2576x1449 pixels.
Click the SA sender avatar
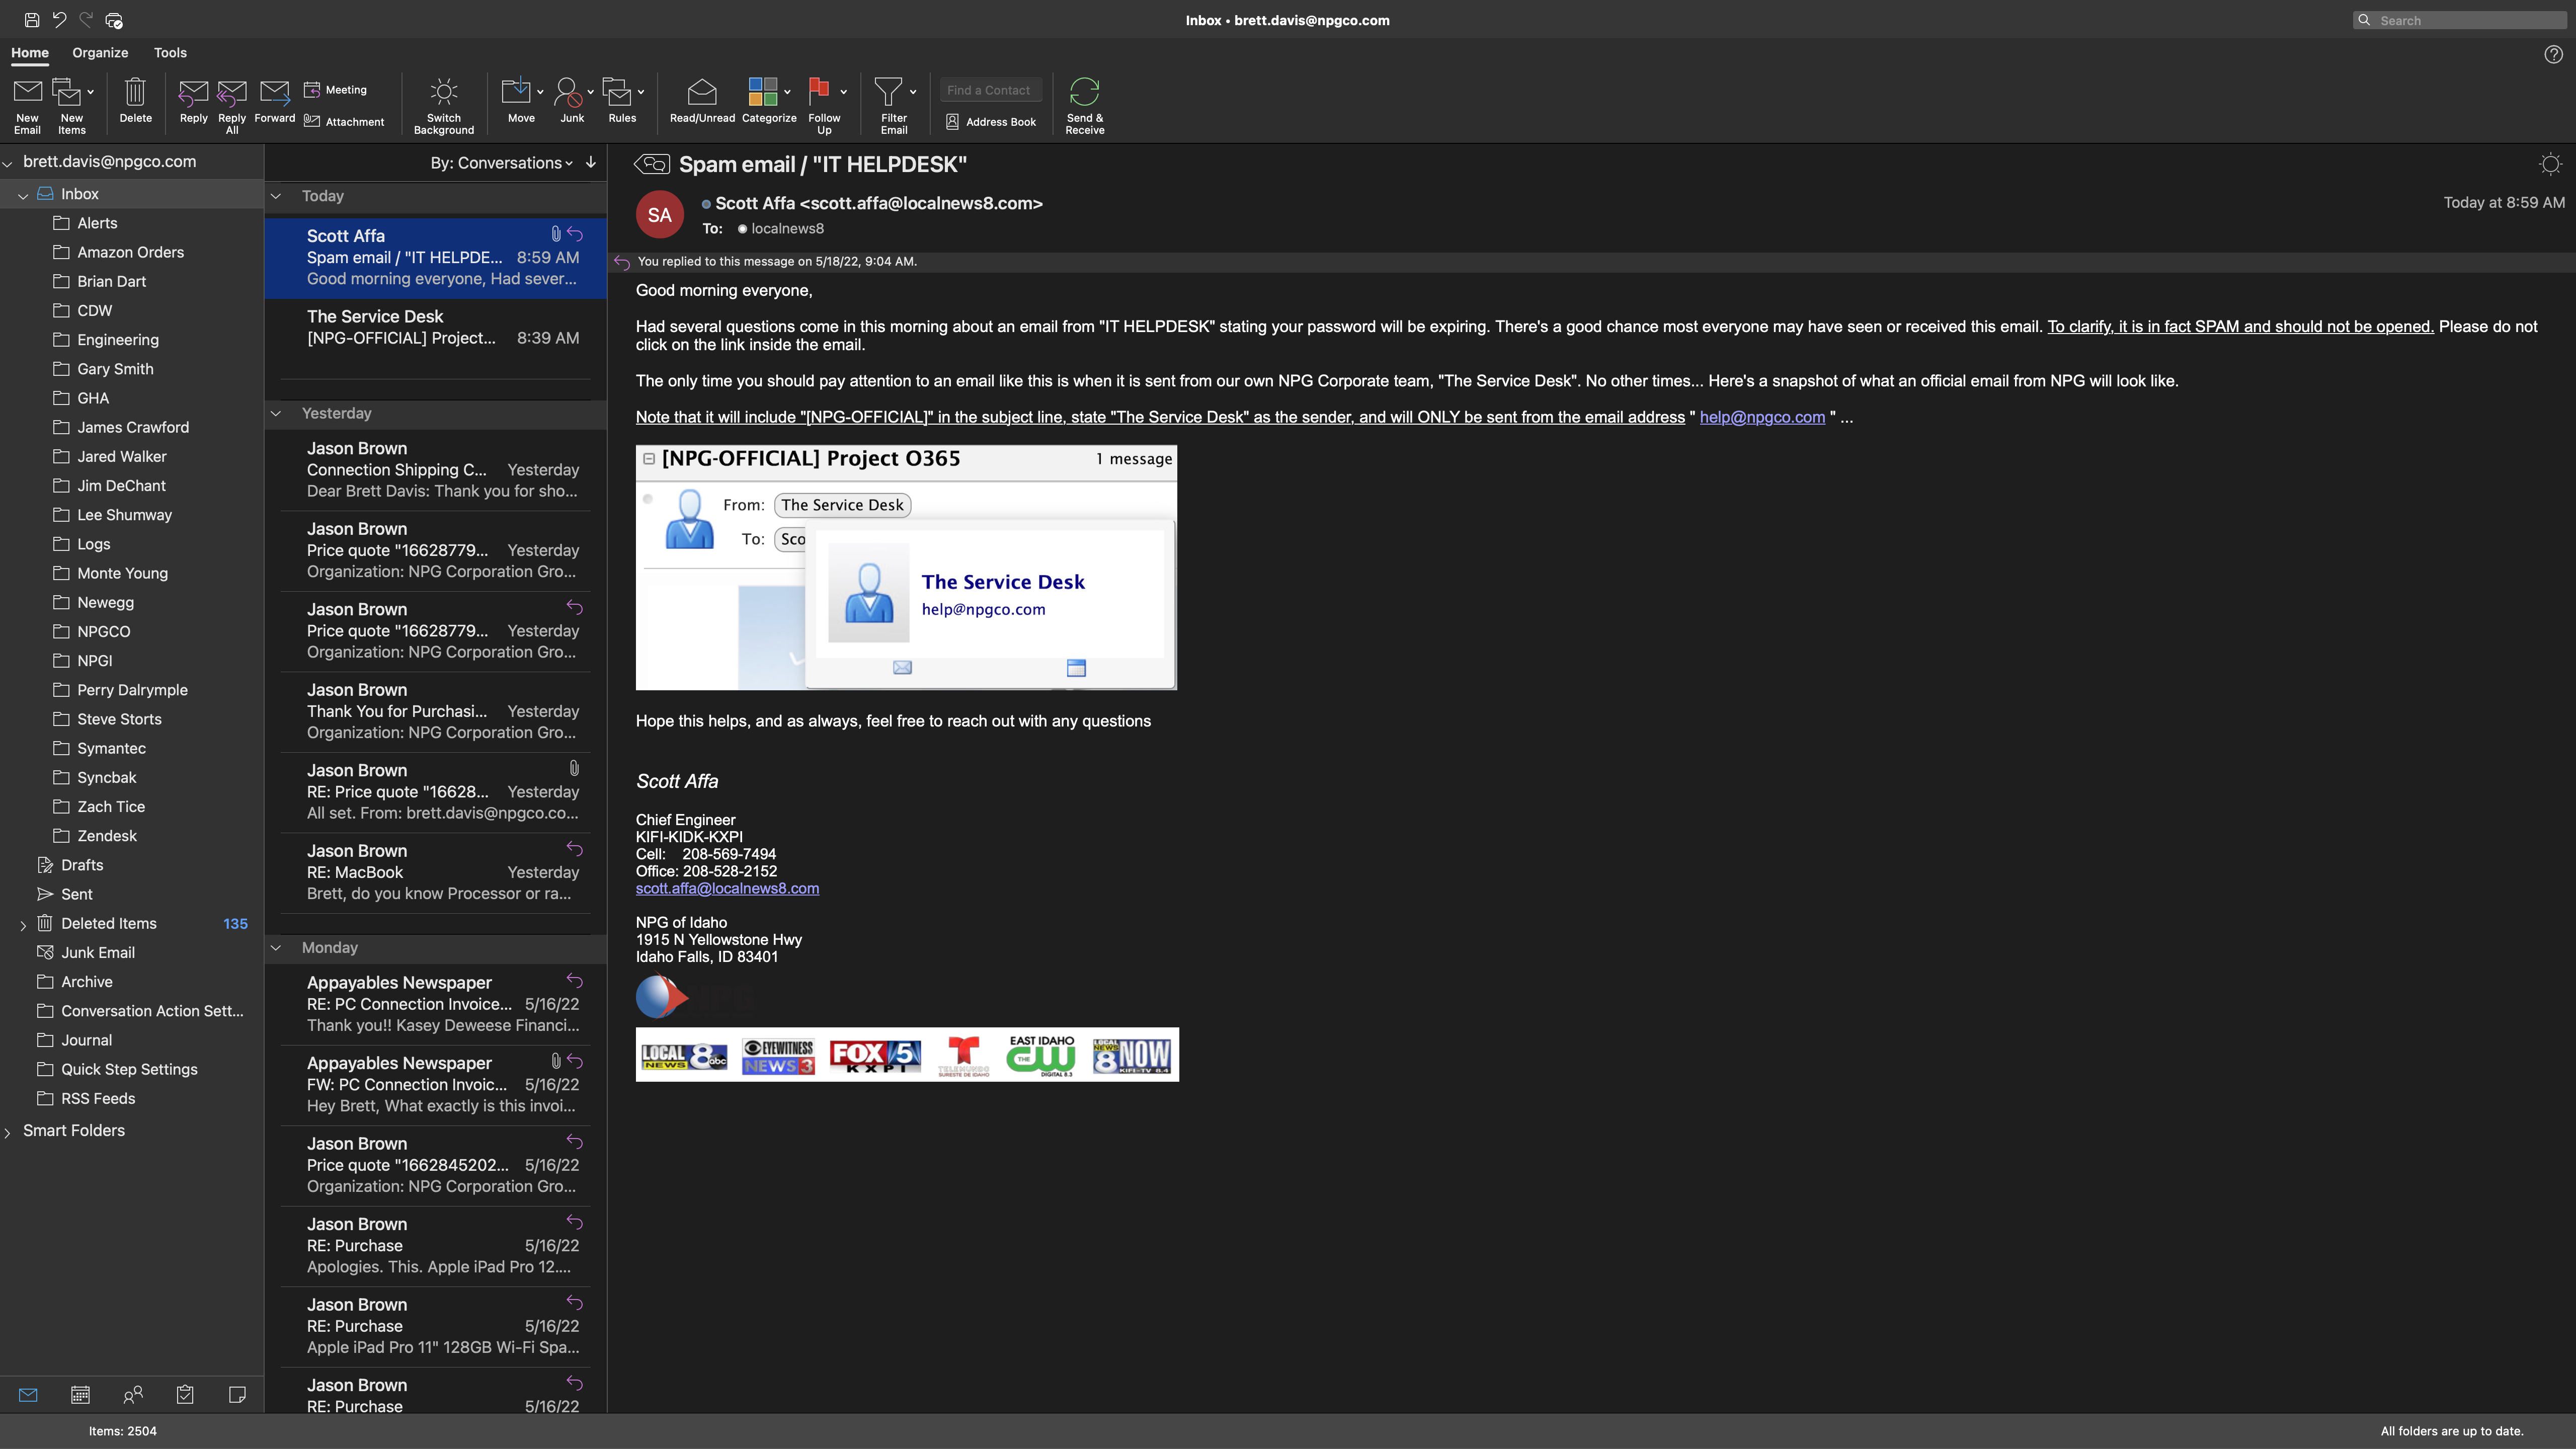pos(660,214)
